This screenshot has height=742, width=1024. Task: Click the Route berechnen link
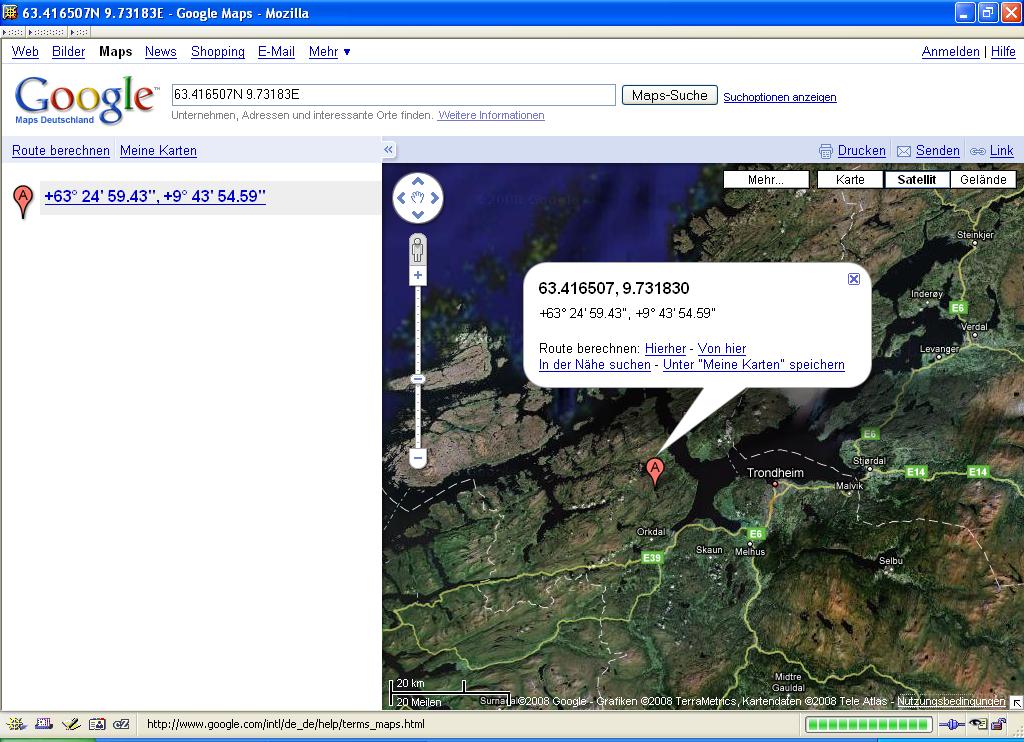click(61, 151)
